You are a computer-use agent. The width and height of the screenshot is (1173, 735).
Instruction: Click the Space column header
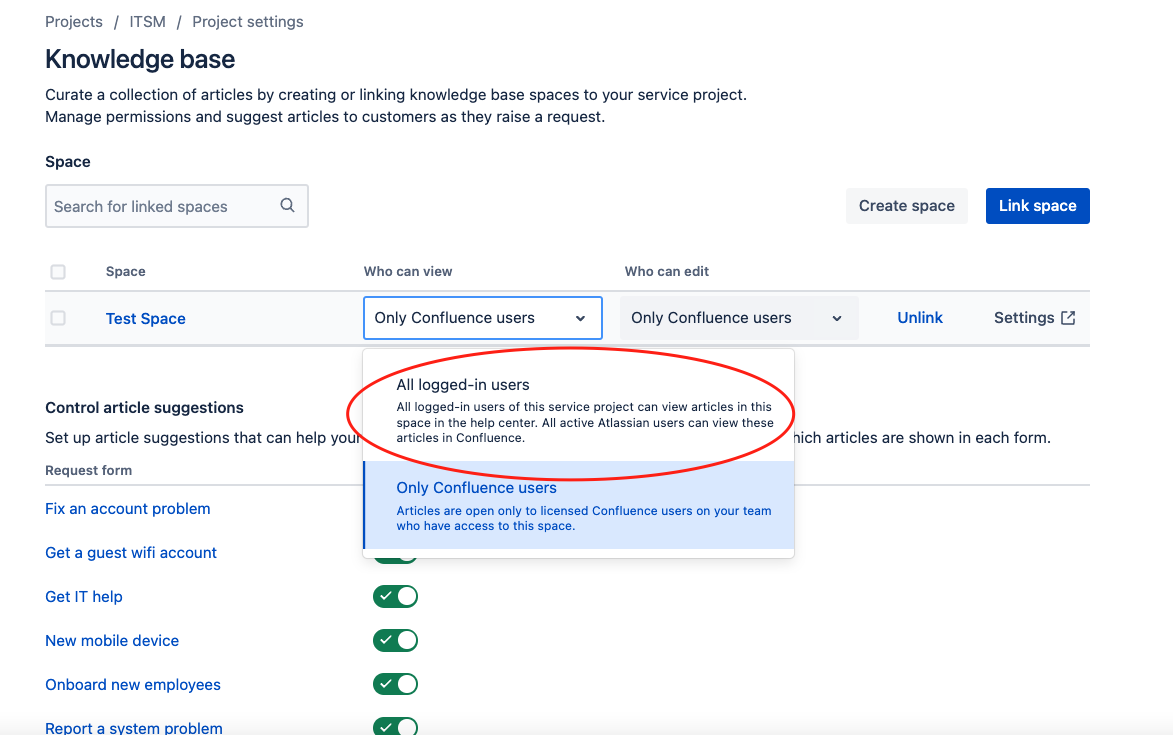point(126,271)
